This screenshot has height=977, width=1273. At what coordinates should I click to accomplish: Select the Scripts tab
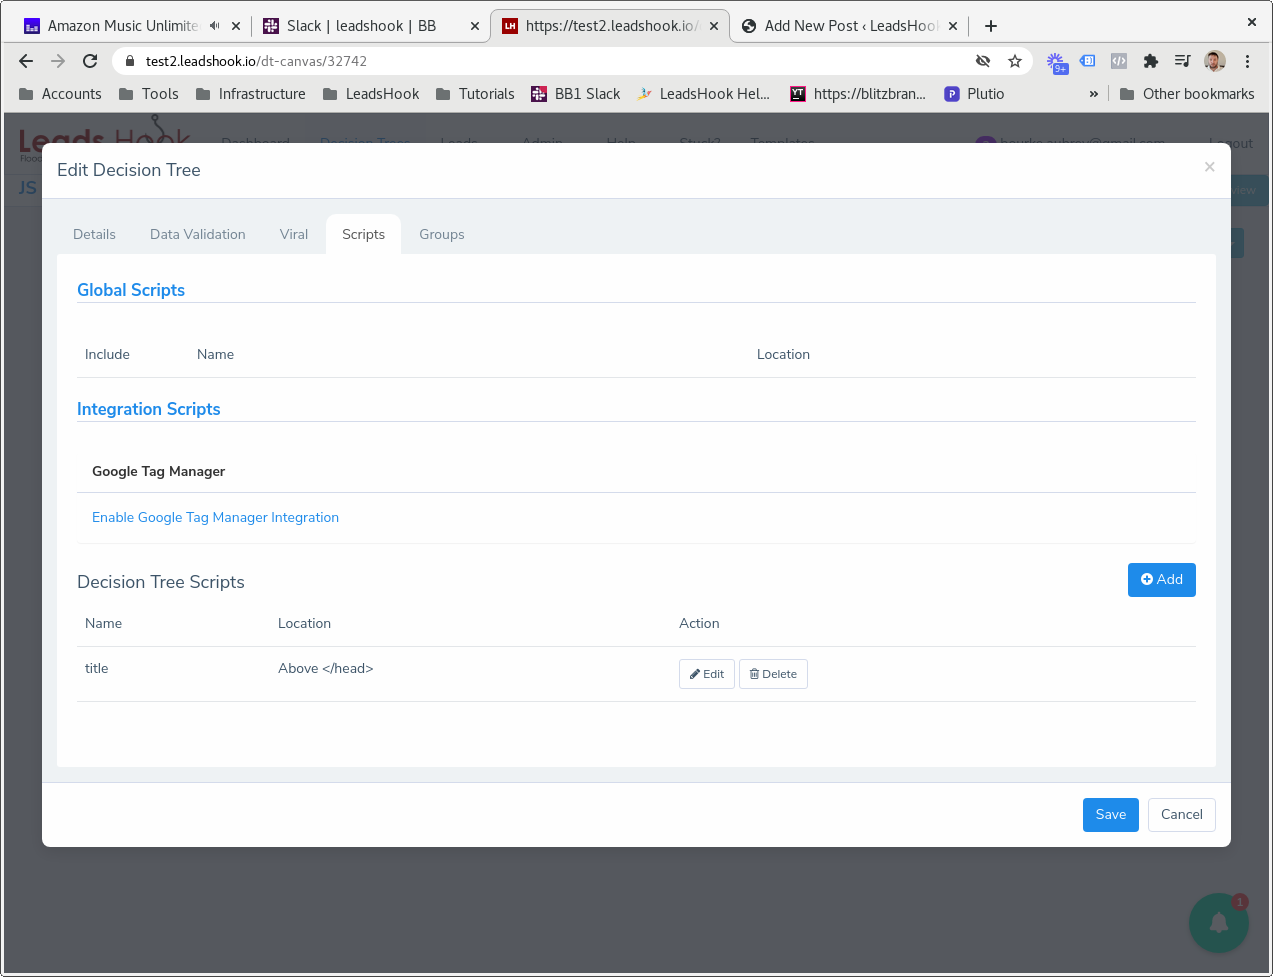point(363,234)
